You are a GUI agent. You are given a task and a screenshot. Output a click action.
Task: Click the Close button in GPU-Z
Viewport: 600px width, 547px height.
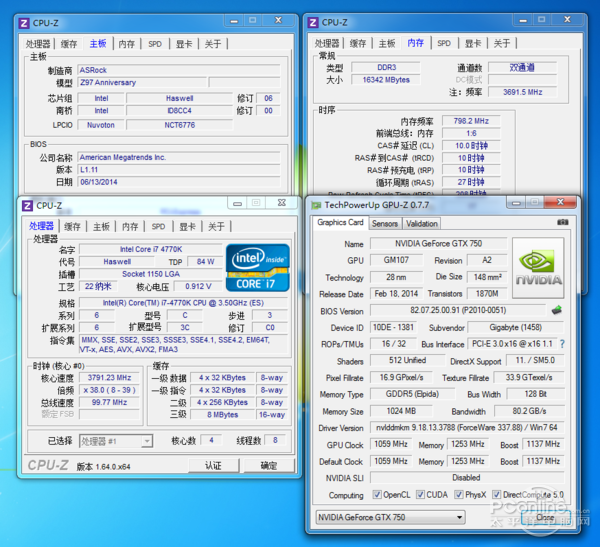[x=546, y=517]
